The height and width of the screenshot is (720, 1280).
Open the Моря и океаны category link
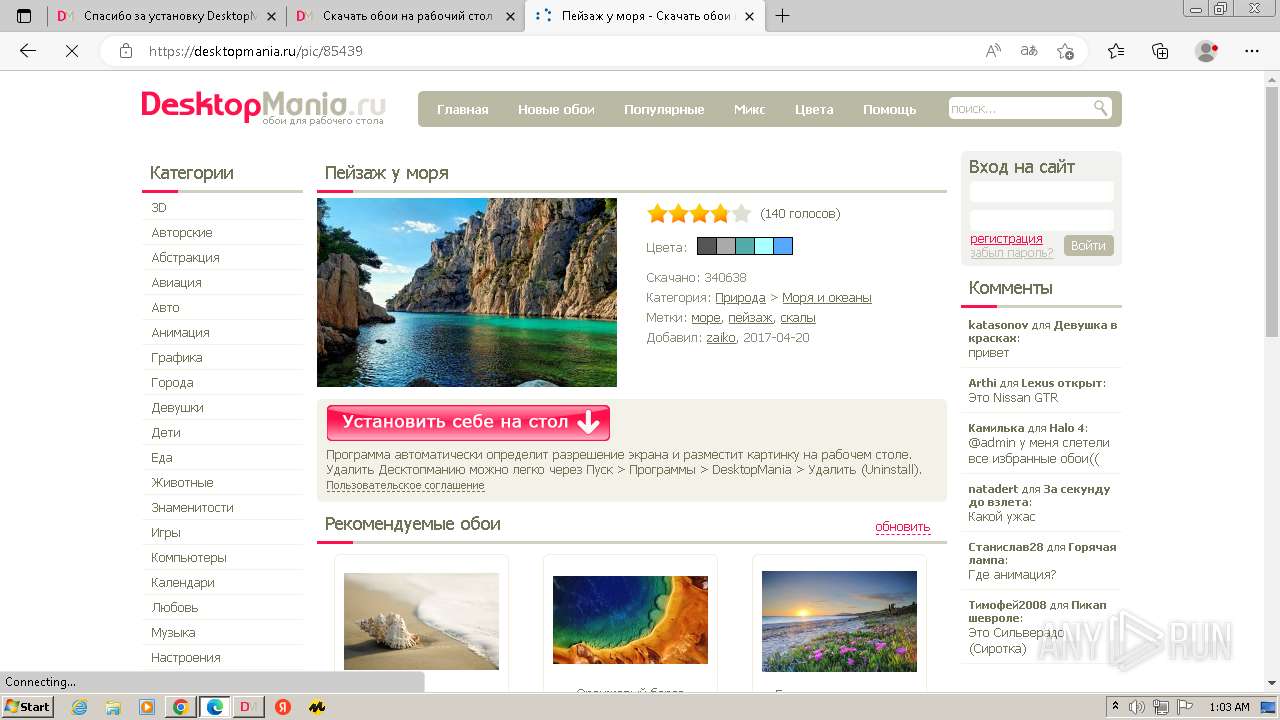(827, 298)
